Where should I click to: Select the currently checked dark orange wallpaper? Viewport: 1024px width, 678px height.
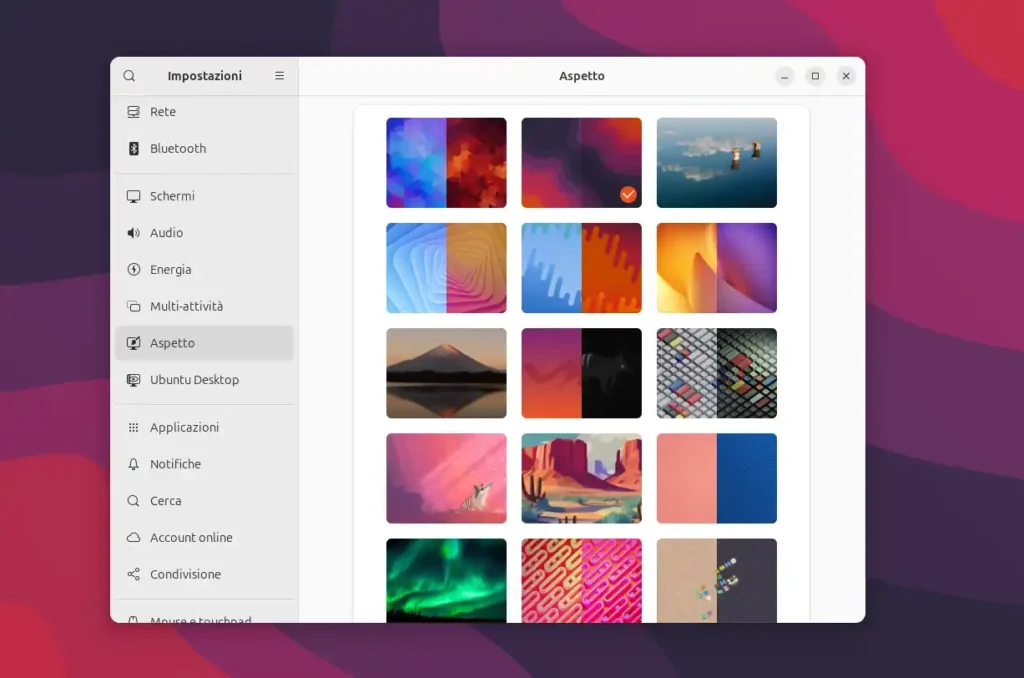pyautogui.click(x=581, y=162)
